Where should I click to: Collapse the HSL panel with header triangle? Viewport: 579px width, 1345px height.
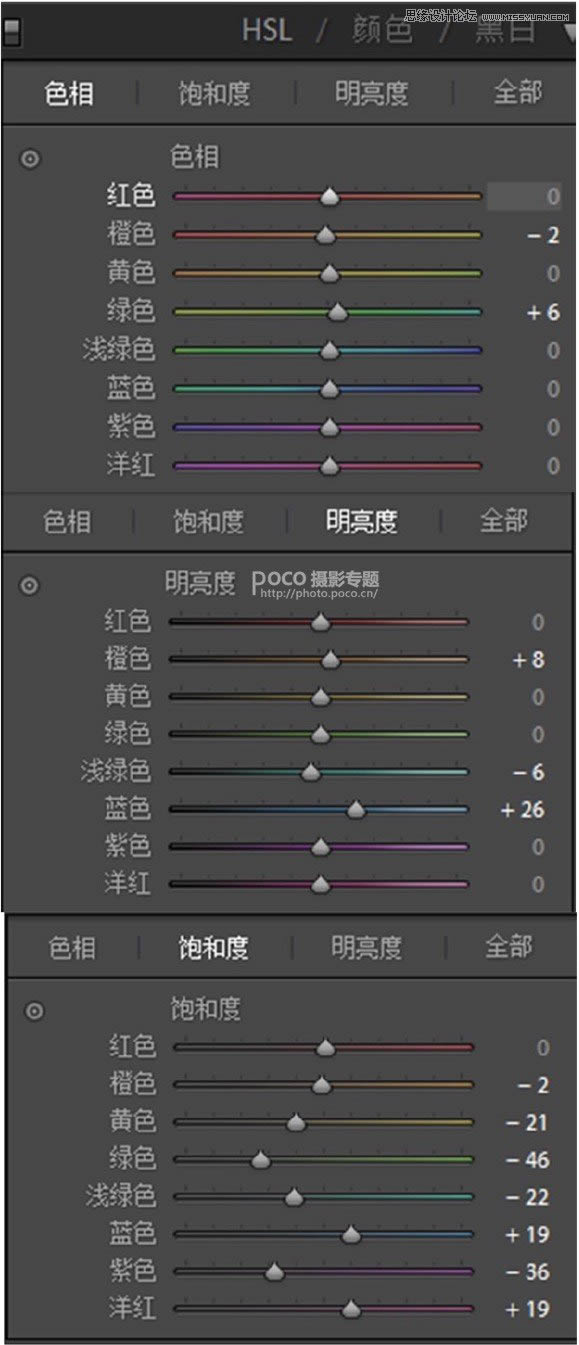pyautogui.click(x=571, y=31)
